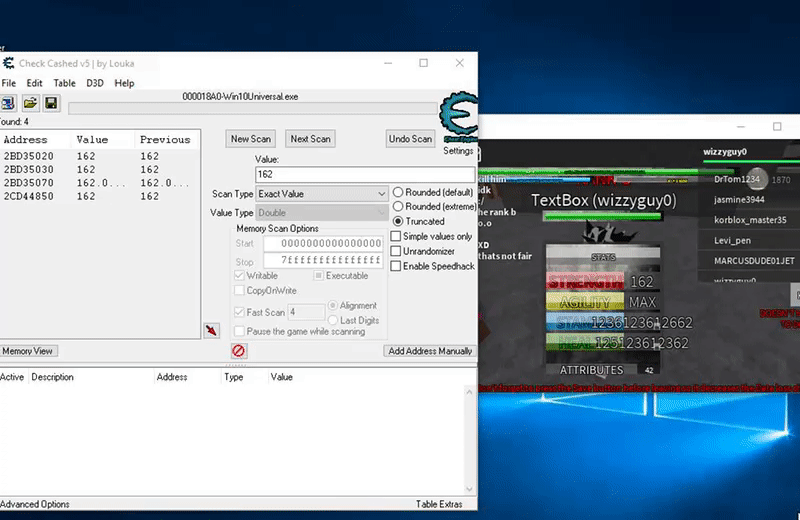The image size is (800, 520).
Task: Open the Edit menu
Action: [35, 83]
